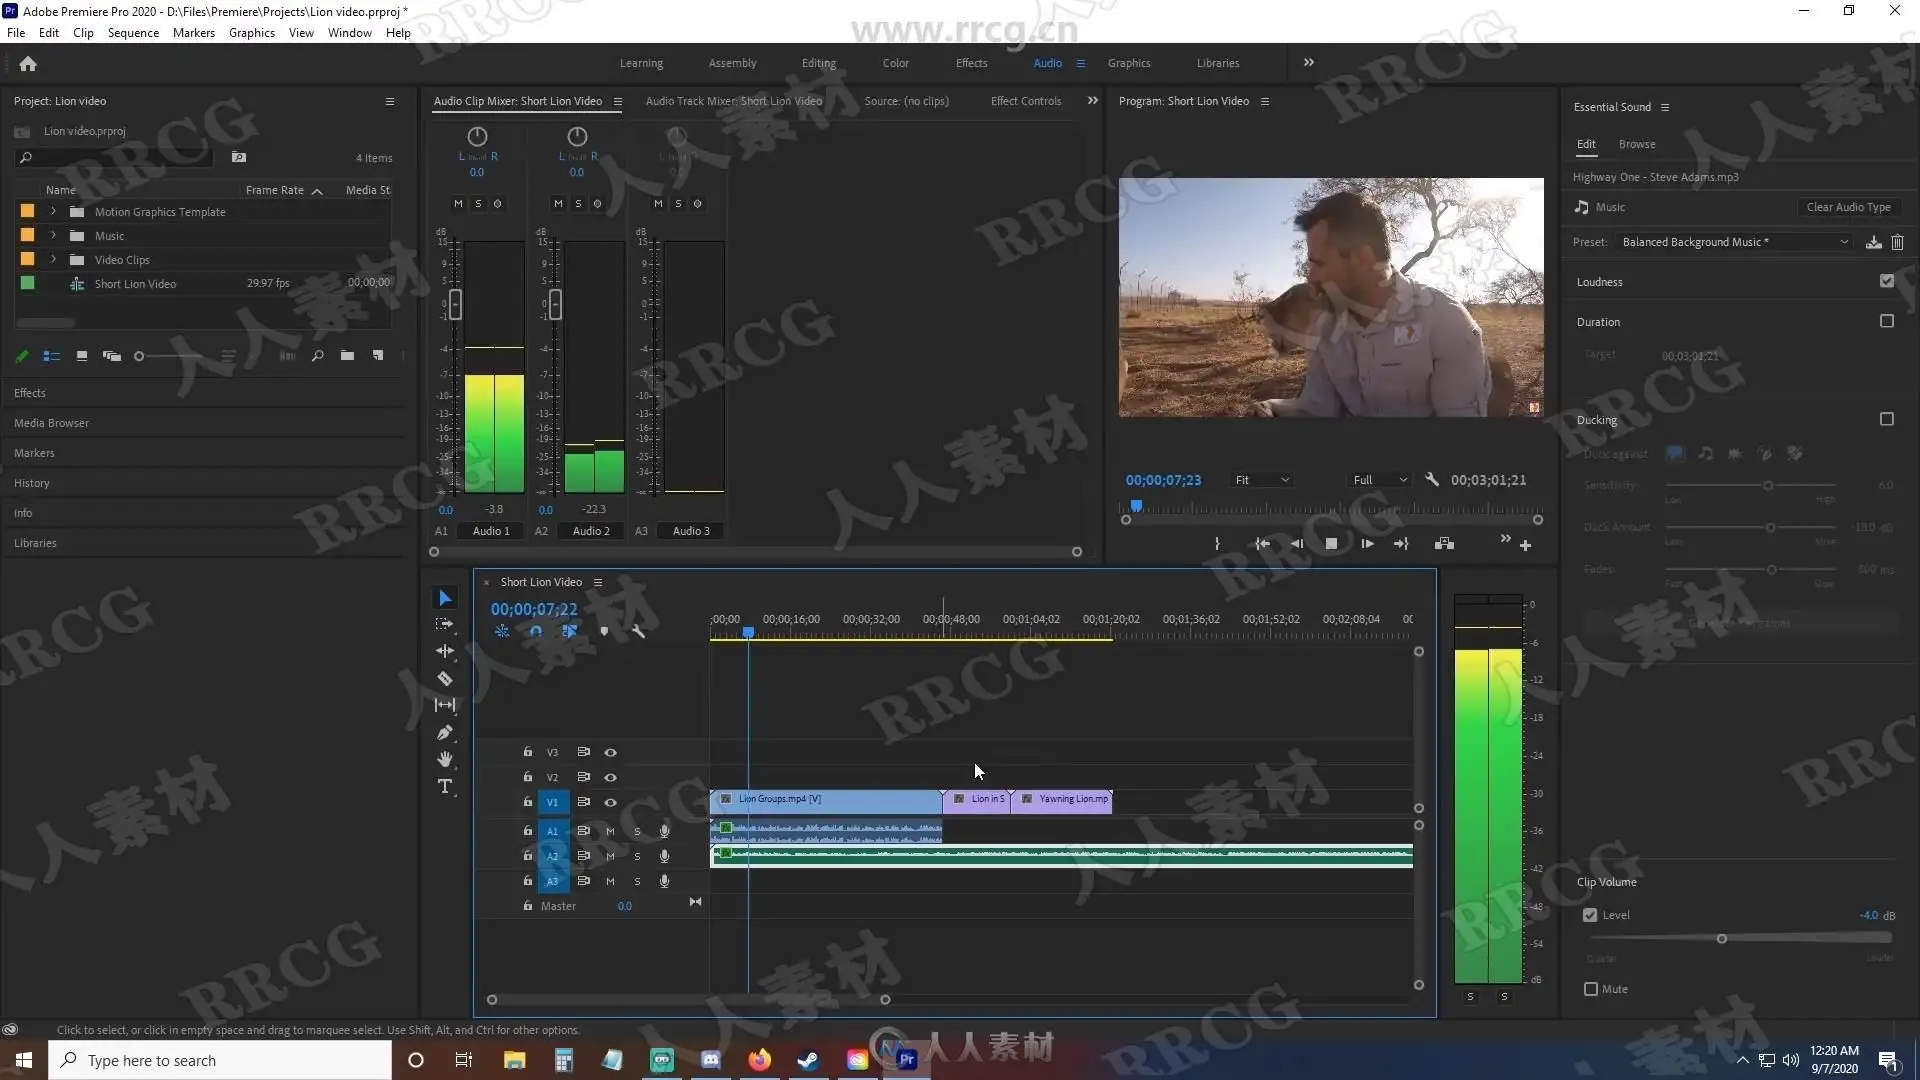Select the Hand tool
This screenshot has width=1920, height=1080.
[x=445, y=760]
